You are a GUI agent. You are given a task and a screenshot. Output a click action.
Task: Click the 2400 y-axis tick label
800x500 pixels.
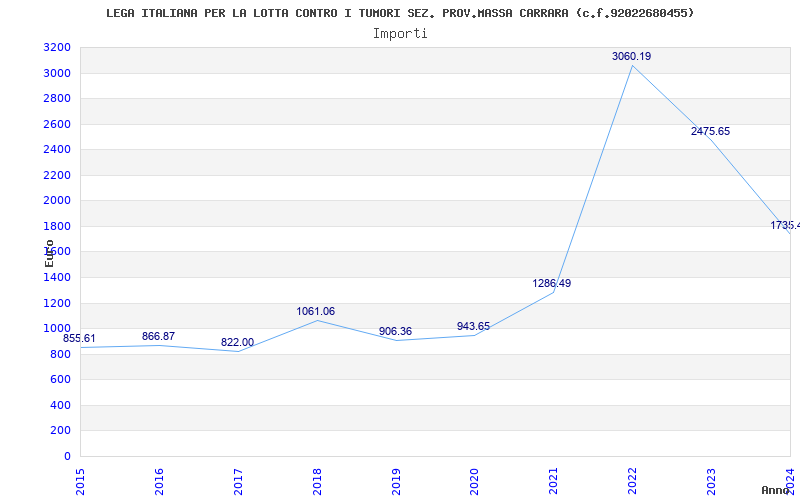click(57, 150)
